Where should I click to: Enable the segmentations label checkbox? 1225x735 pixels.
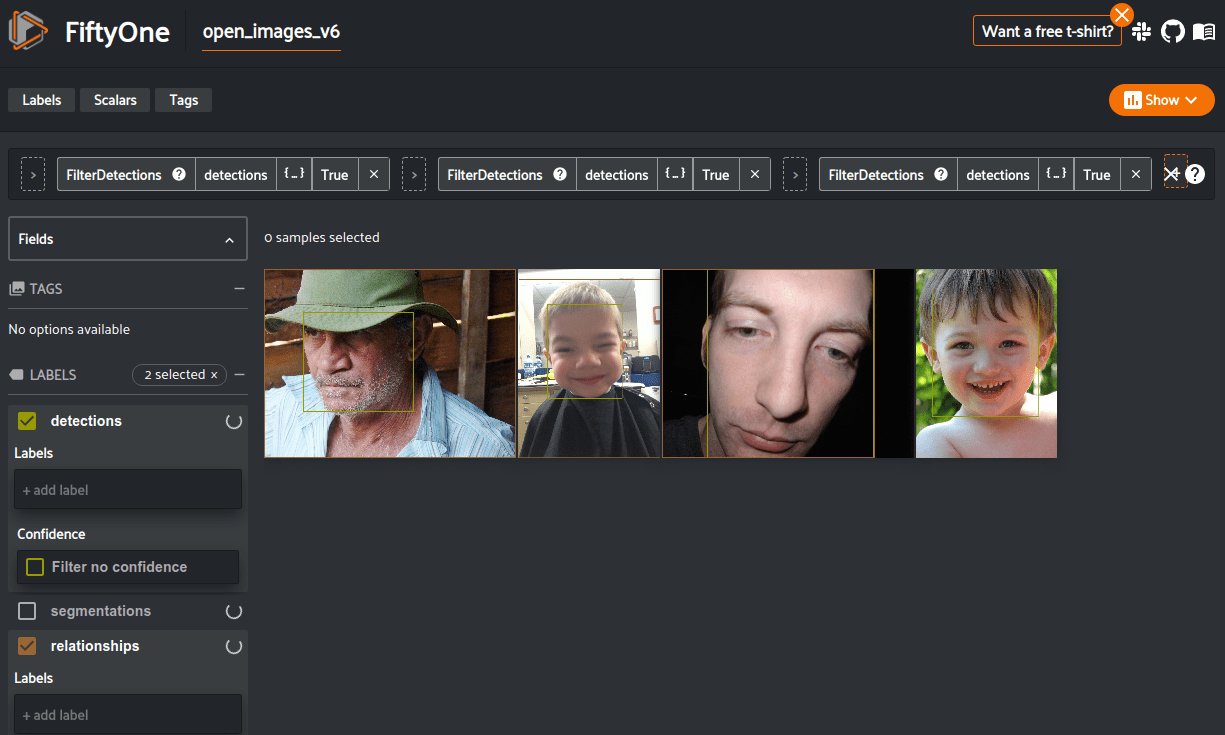tap(27, 611)
